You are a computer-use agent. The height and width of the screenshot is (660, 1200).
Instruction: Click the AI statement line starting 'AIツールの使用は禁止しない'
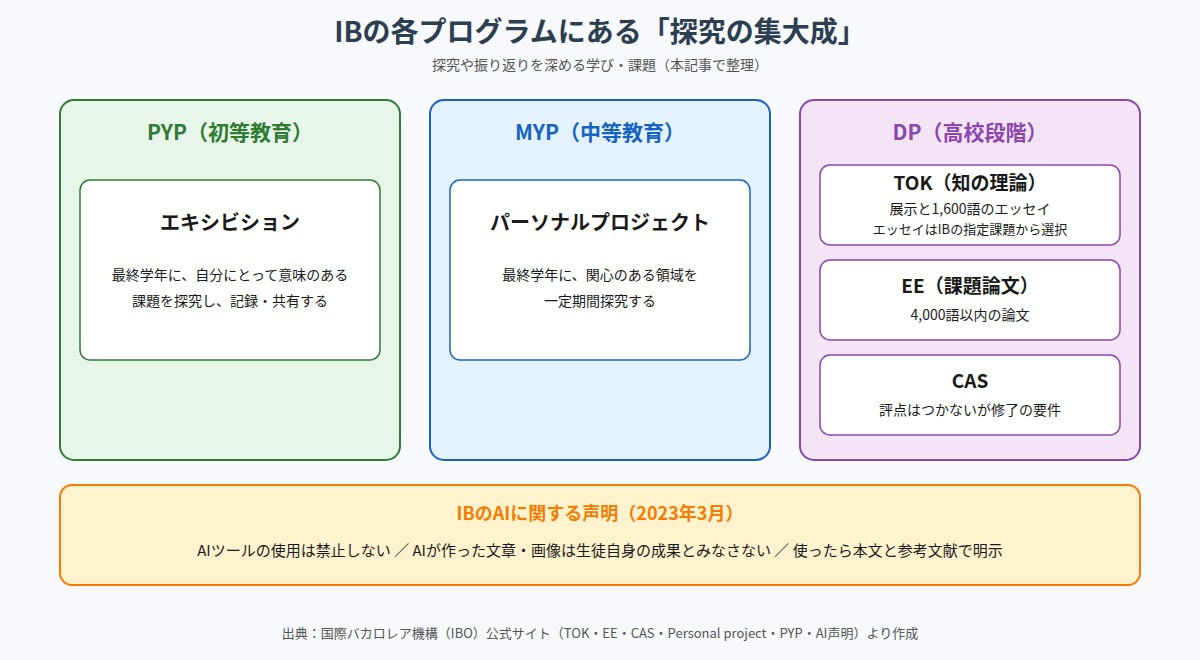coord(600,551)
